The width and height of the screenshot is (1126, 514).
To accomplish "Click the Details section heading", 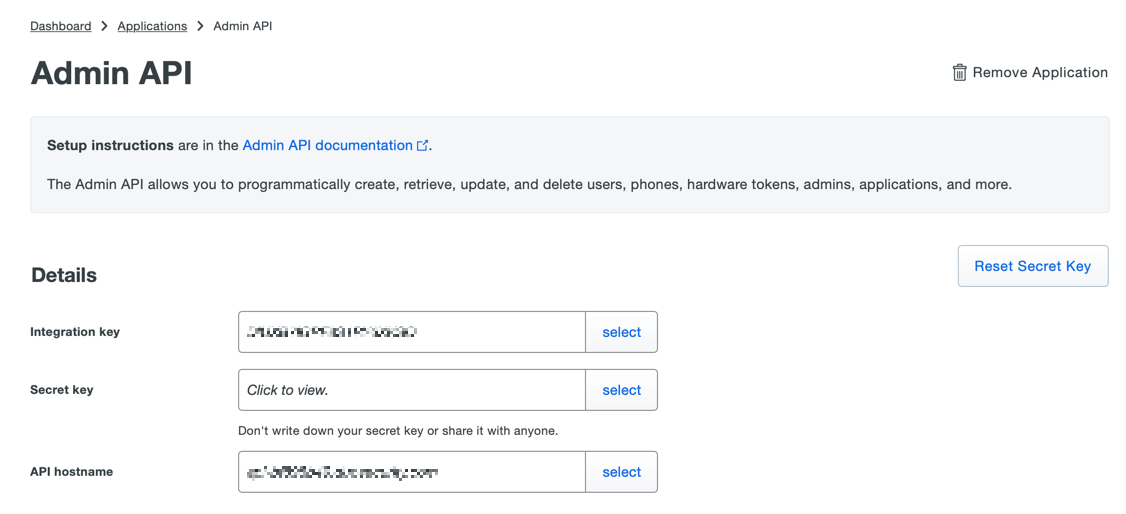I will point(64,275).
